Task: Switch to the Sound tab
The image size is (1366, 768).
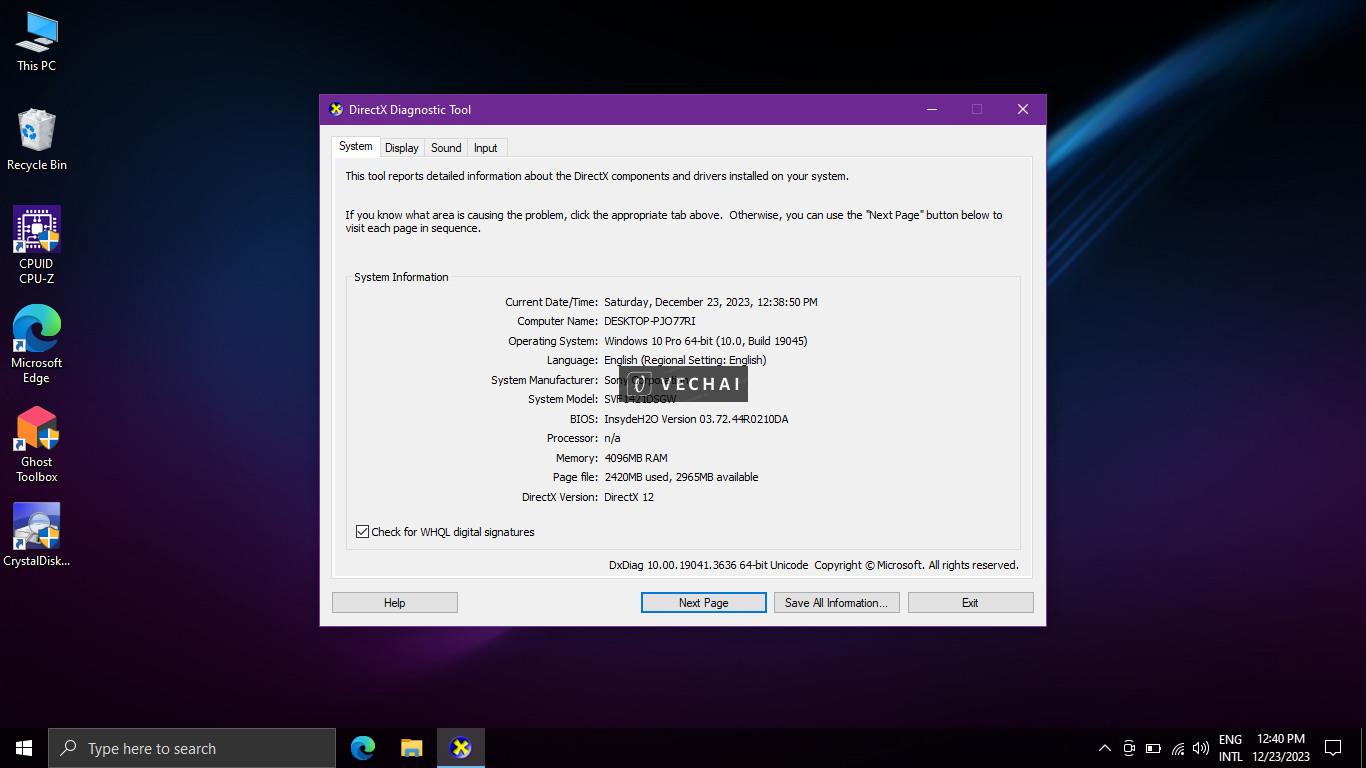Action: [x=446, y=148]
